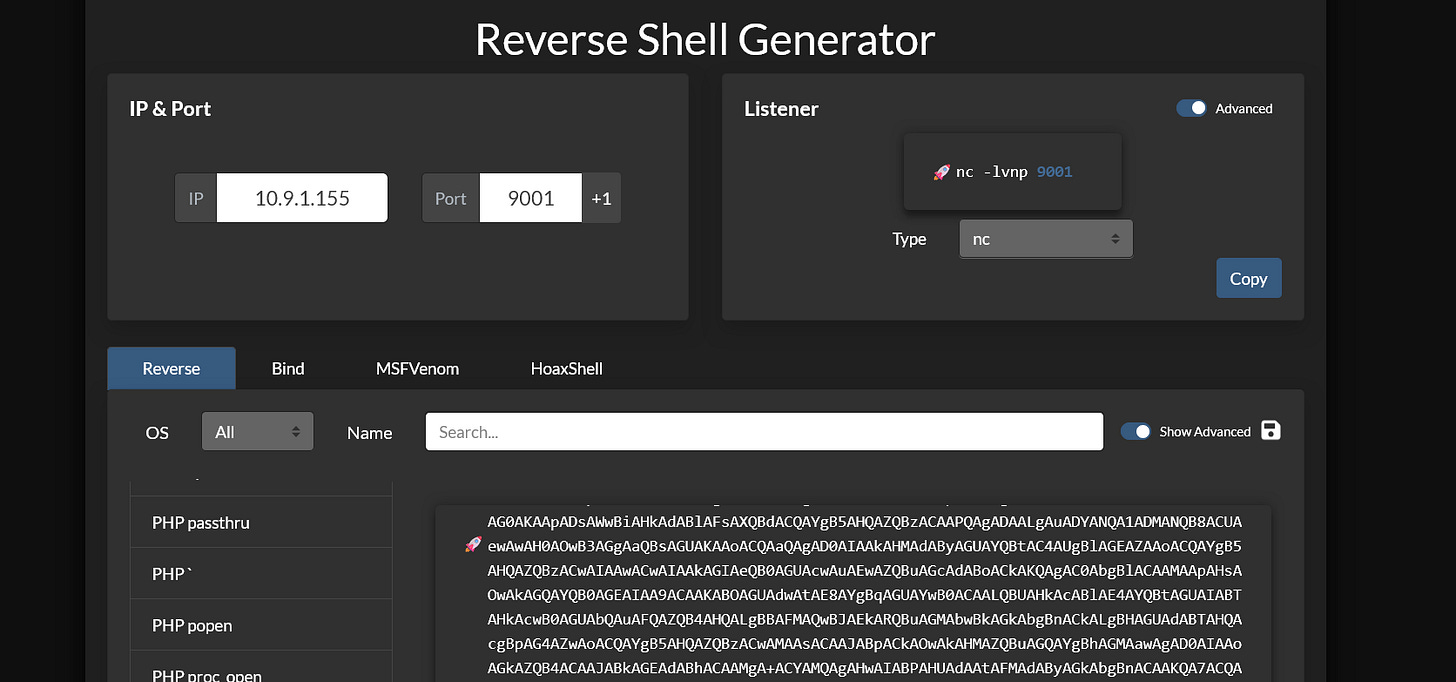Click the IP & Port heading
Image resolution: width=1456 pixels, height=682 pixels.
pos(170,109)
